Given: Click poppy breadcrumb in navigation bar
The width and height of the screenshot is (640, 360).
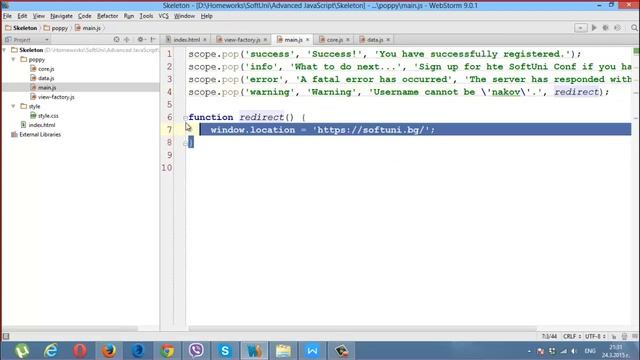Looking at the screenshot, I should [56, 28].
